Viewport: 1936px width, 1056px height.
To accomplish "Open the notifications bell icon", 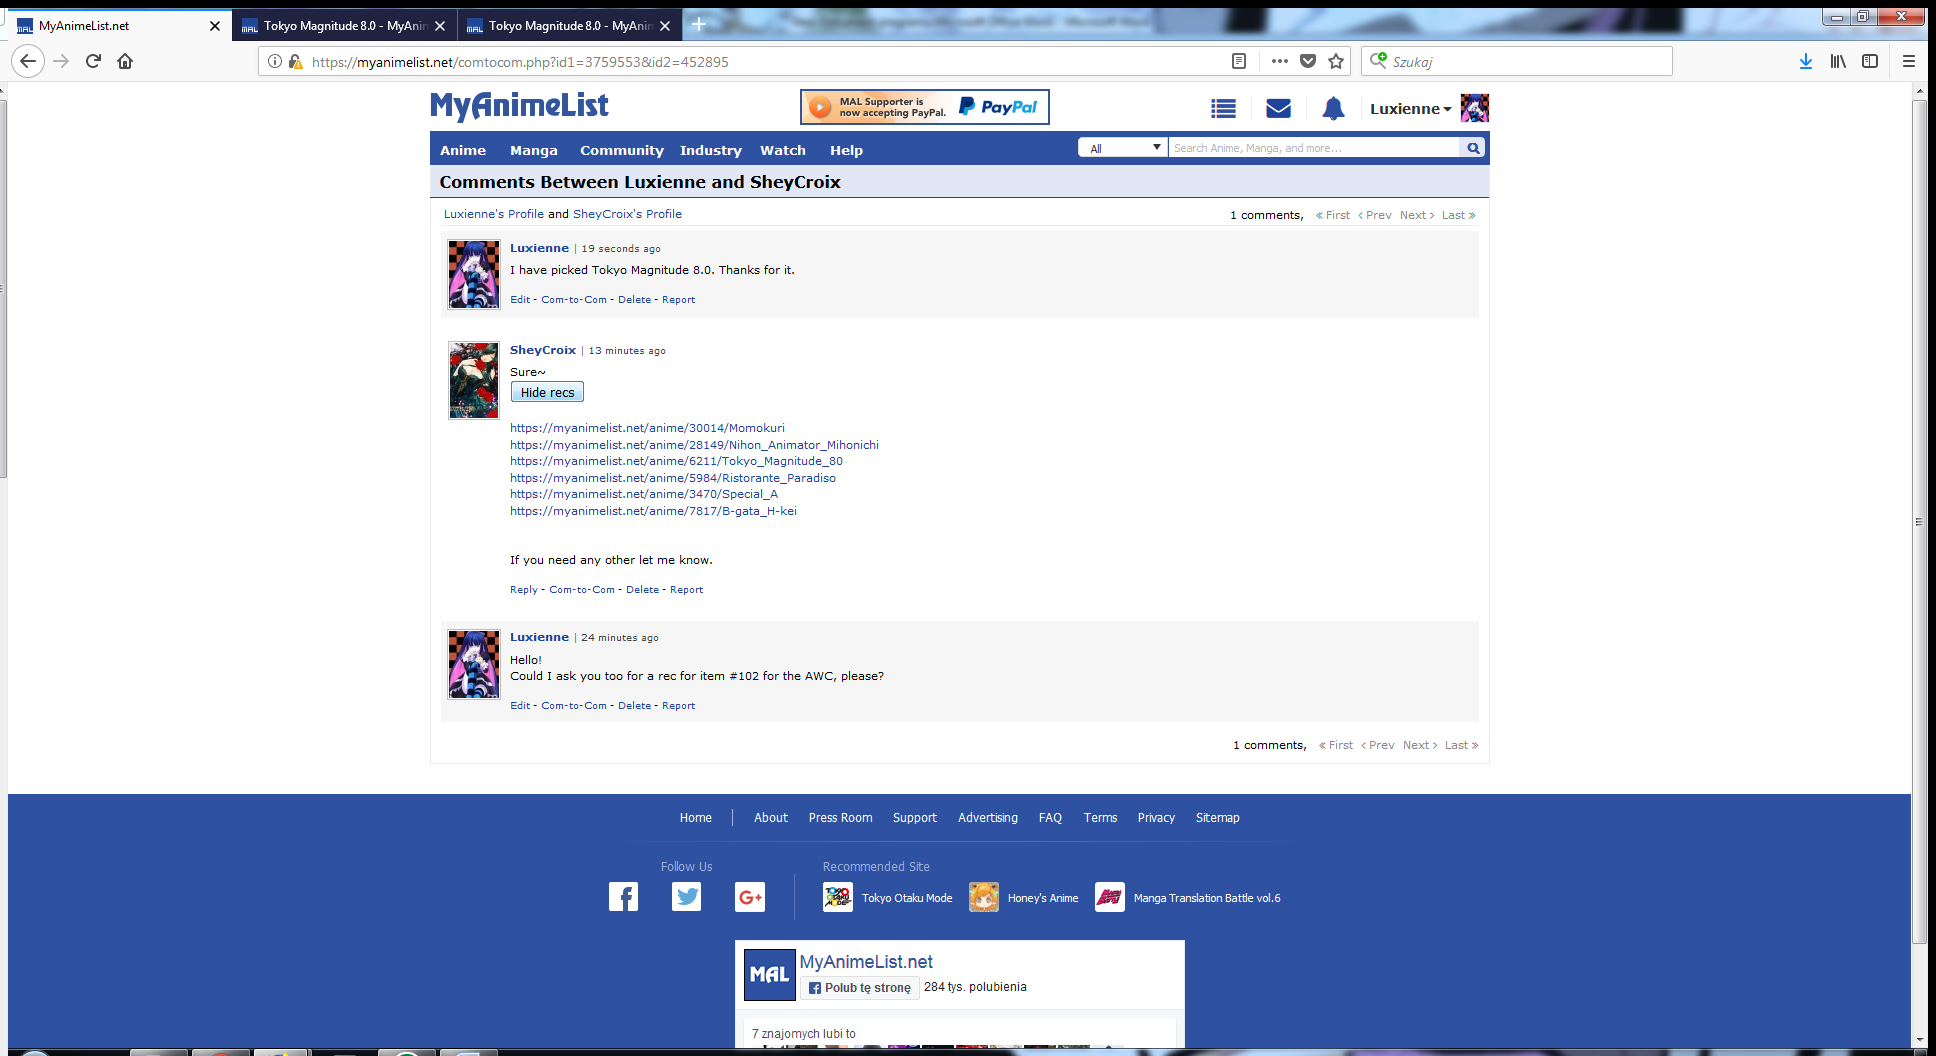I will 1333,109.
